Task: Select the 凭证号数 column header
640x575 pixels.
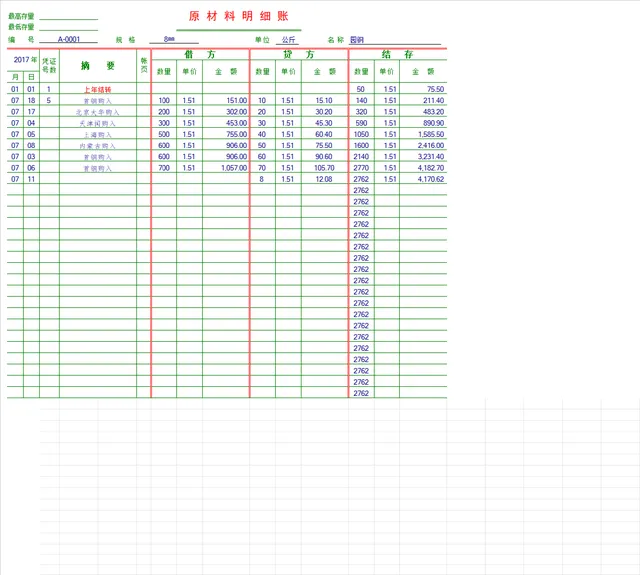Action: pos(49,66)
